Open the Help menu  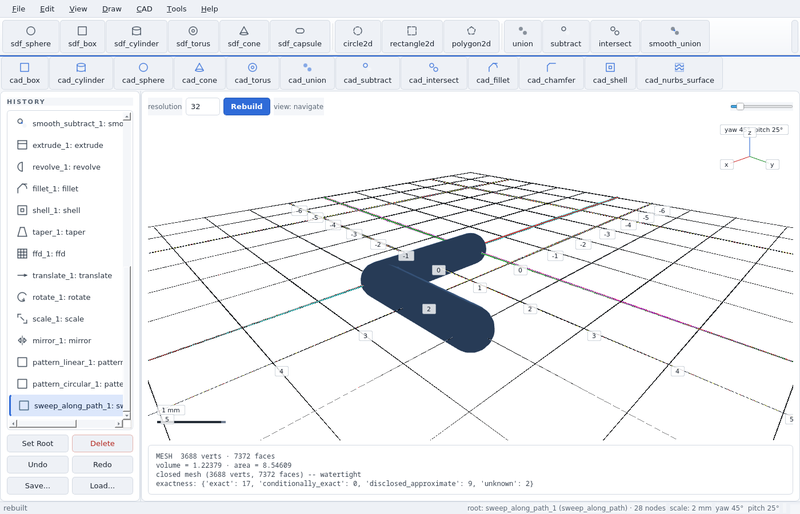click(209, 9)
